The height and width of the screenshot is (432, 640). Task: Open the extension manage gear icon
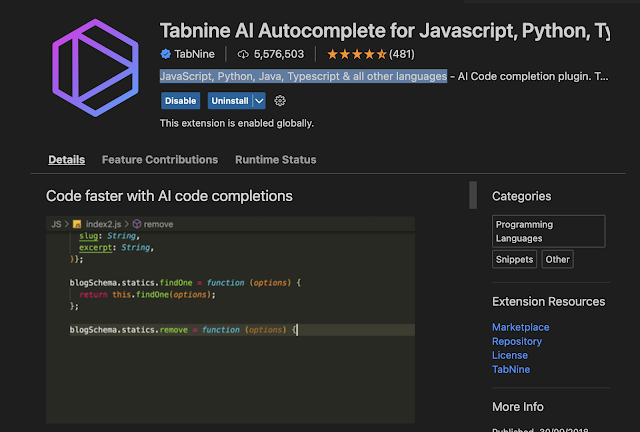pos(280,101)
